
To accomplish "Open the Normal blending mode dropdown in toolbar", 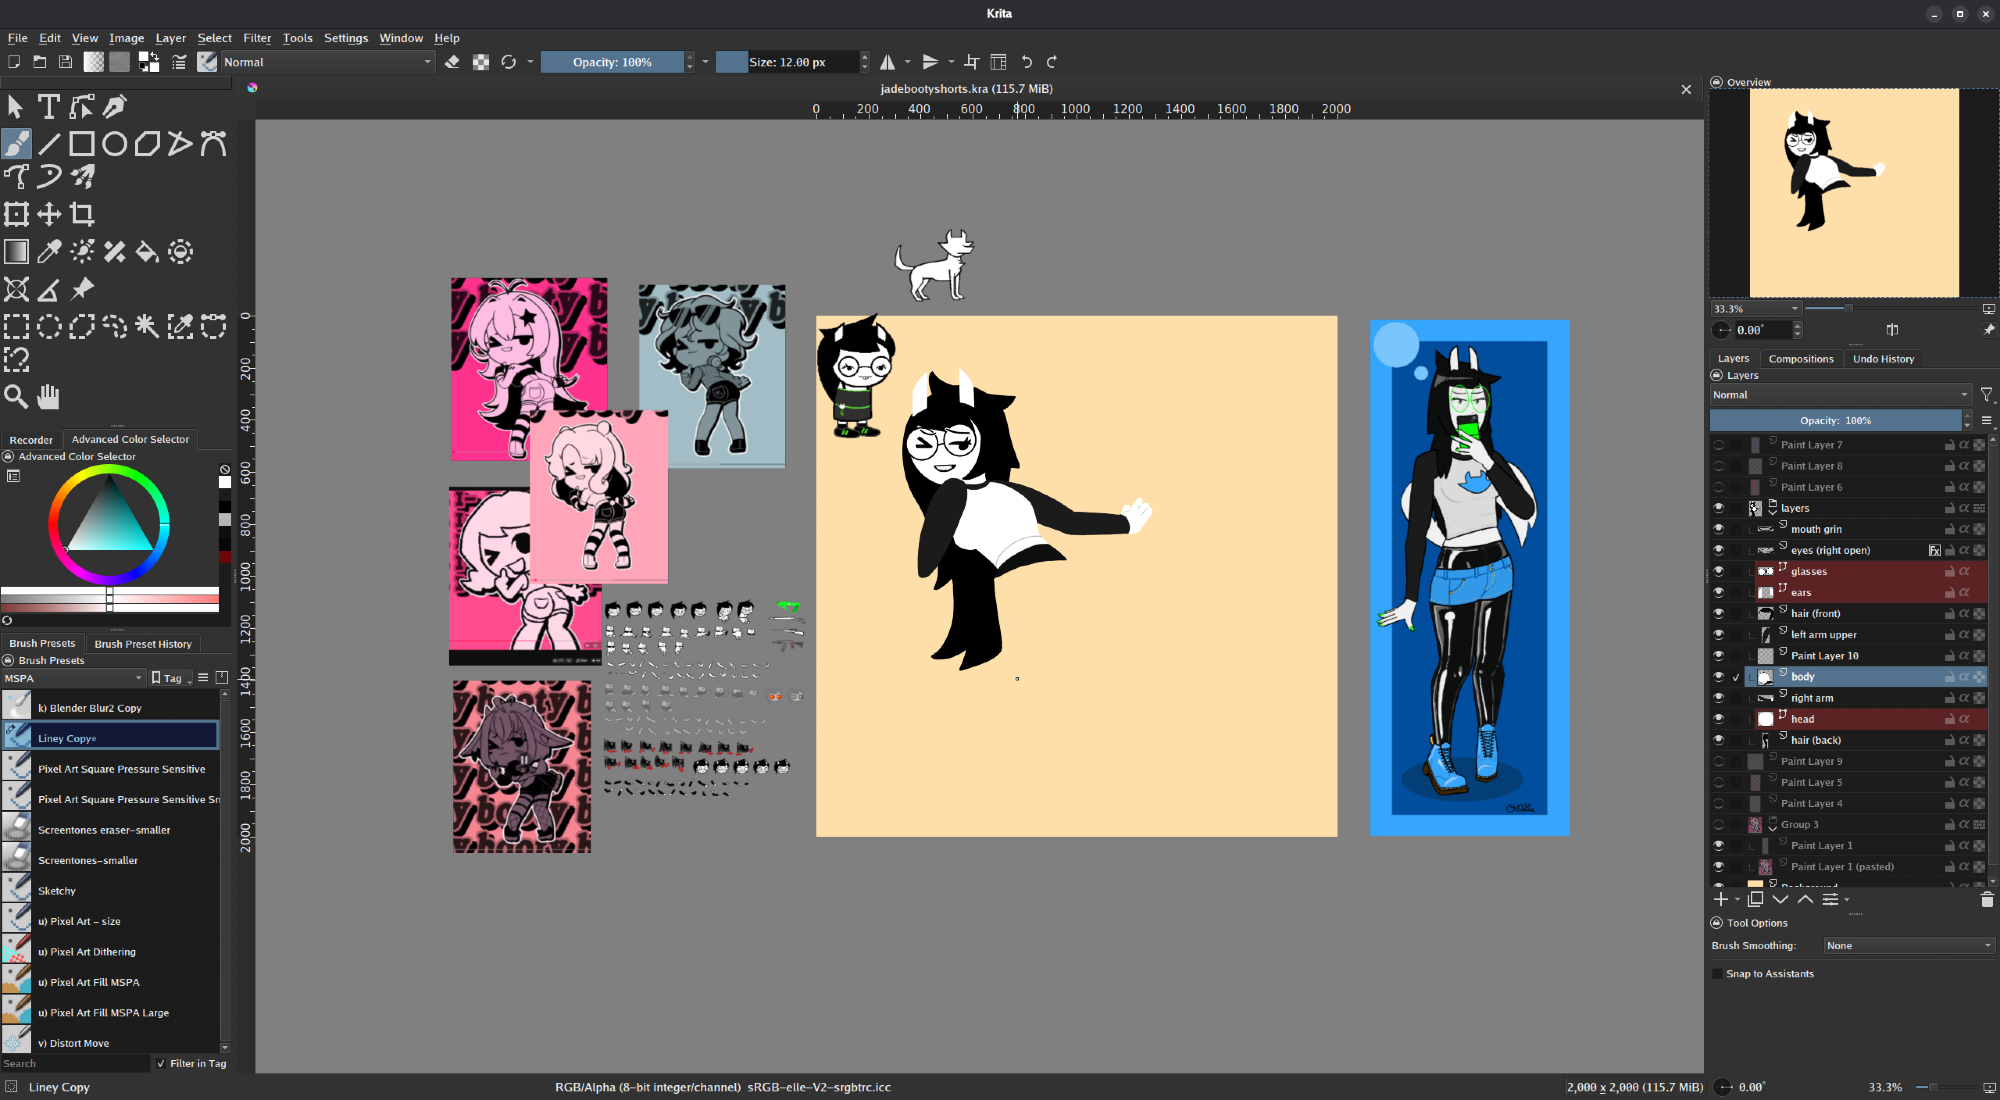I will (x=328, y=62).
